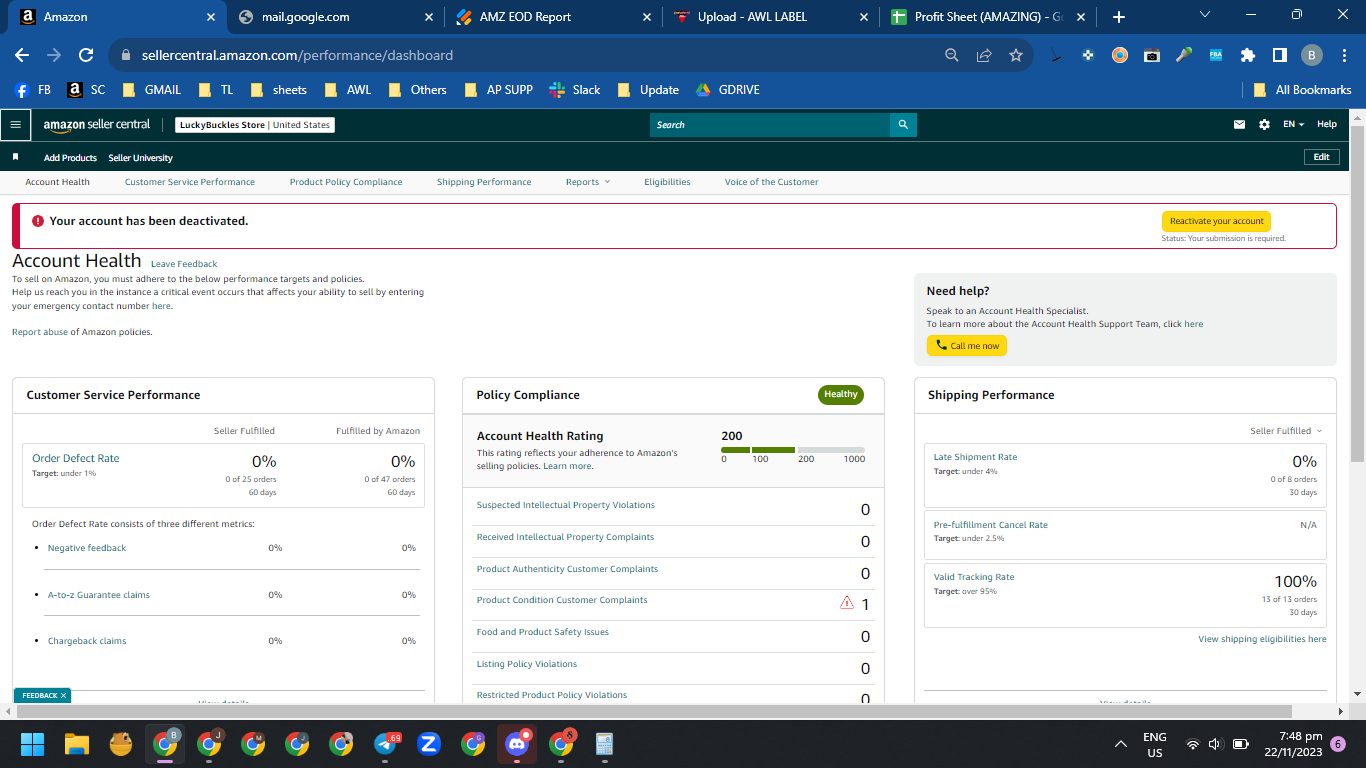Open the Chrome profile B avatar

(1312, 55)
